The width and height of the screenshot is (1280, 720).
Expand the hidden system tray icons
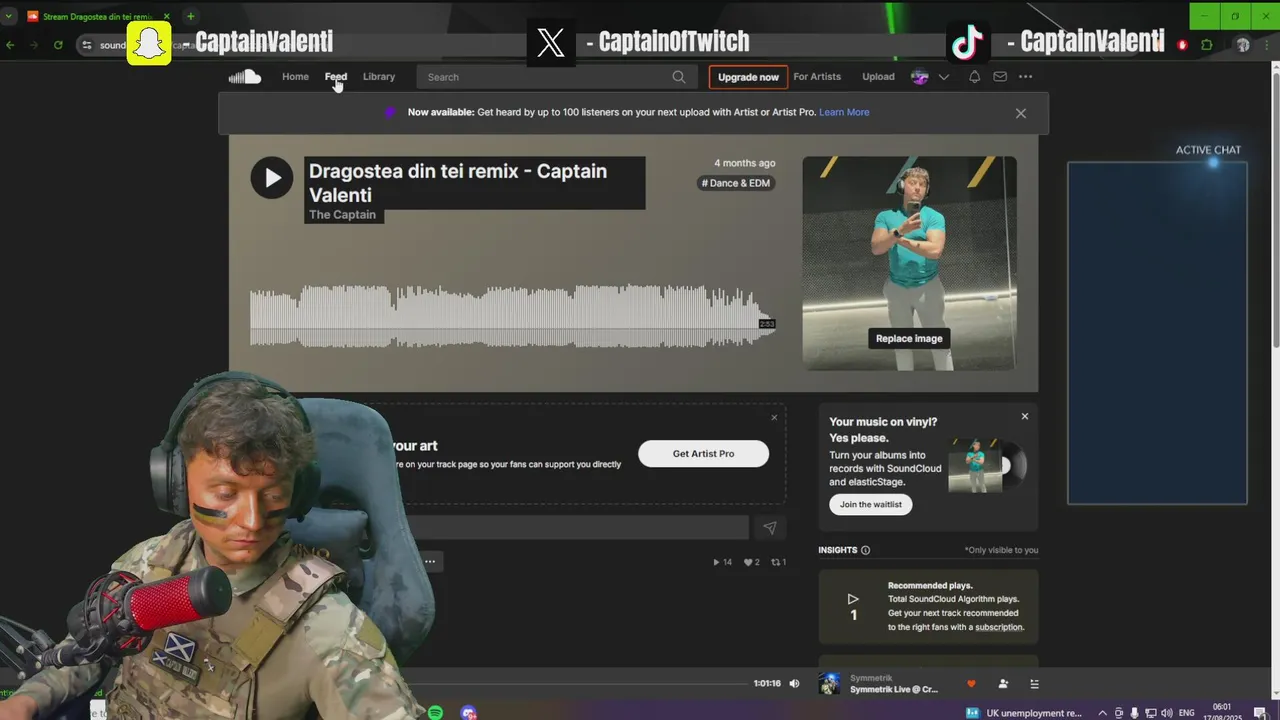[1102, 713]
